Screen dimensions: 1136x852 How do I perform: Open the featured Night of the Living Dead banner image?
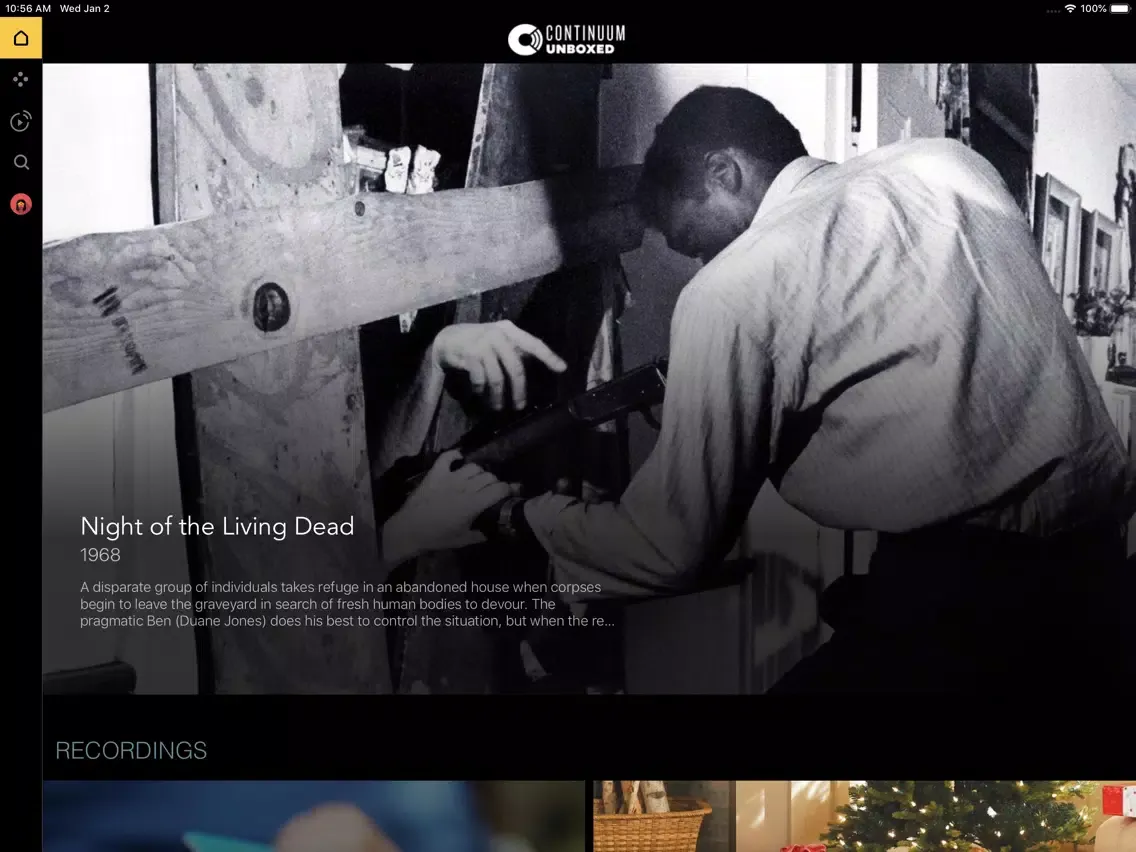point(589,378)
